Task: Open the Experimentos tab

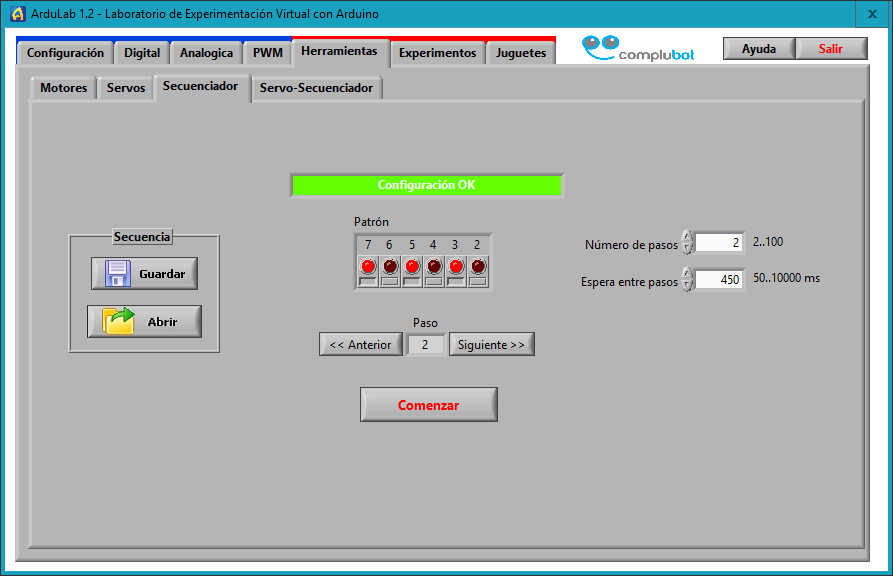Action: pos(437,53)
